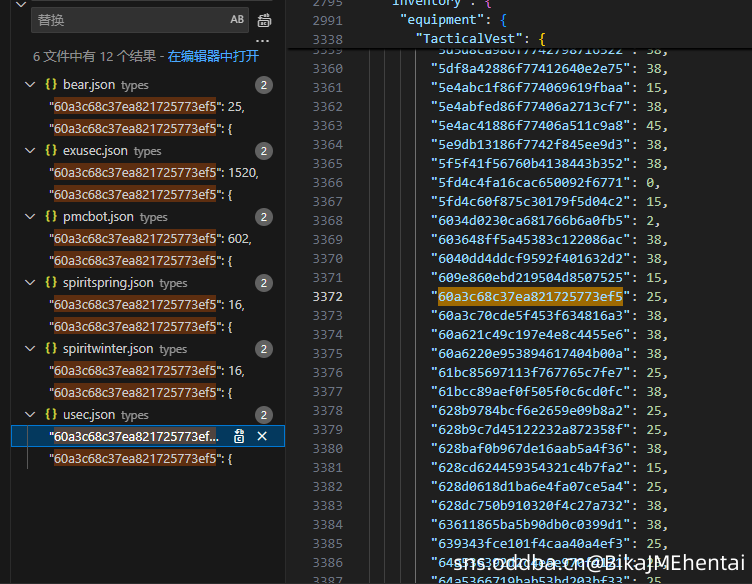Dismiss the selected usec.json search match

pos(262,436)
